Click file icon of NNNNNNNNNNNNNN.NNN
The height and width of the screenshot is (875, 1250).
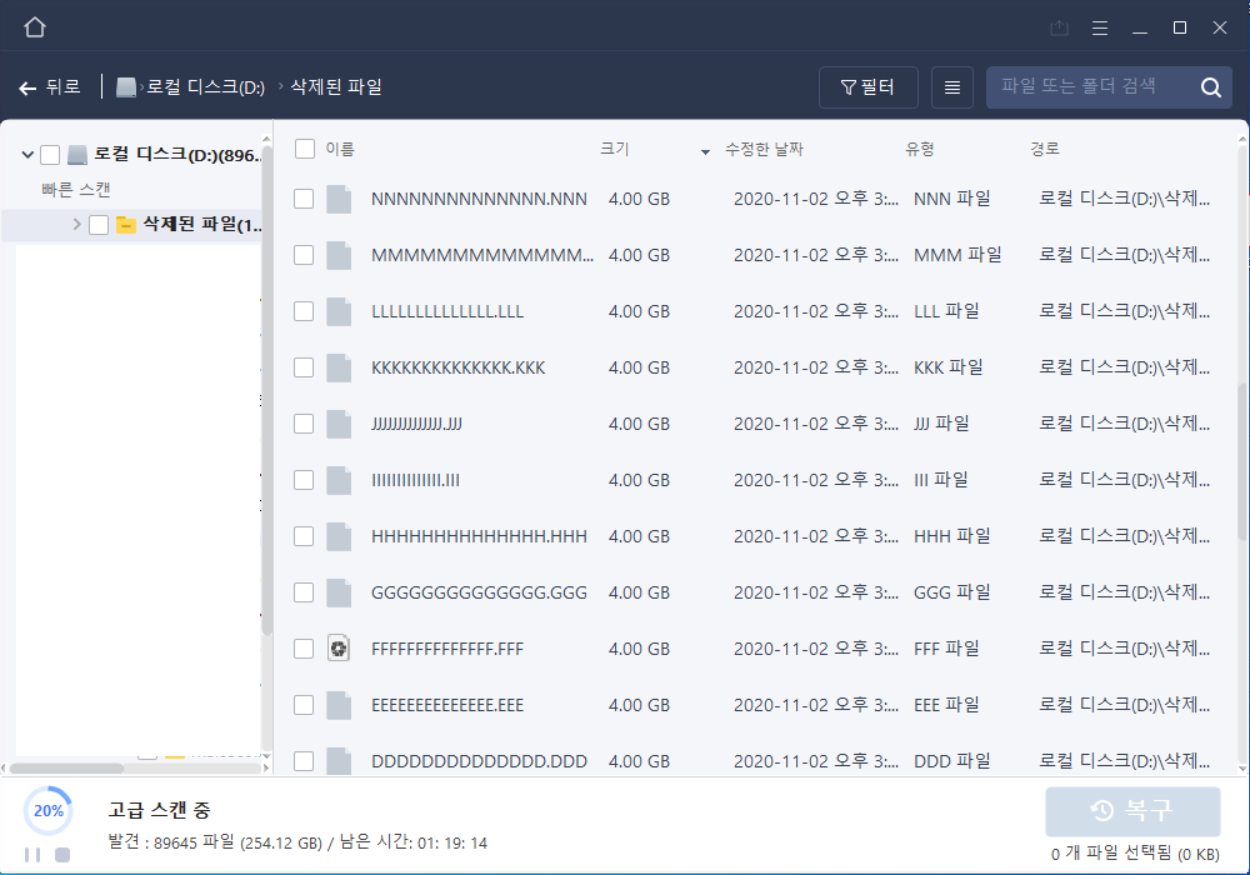pyautogui.click(x=339, y=199)
